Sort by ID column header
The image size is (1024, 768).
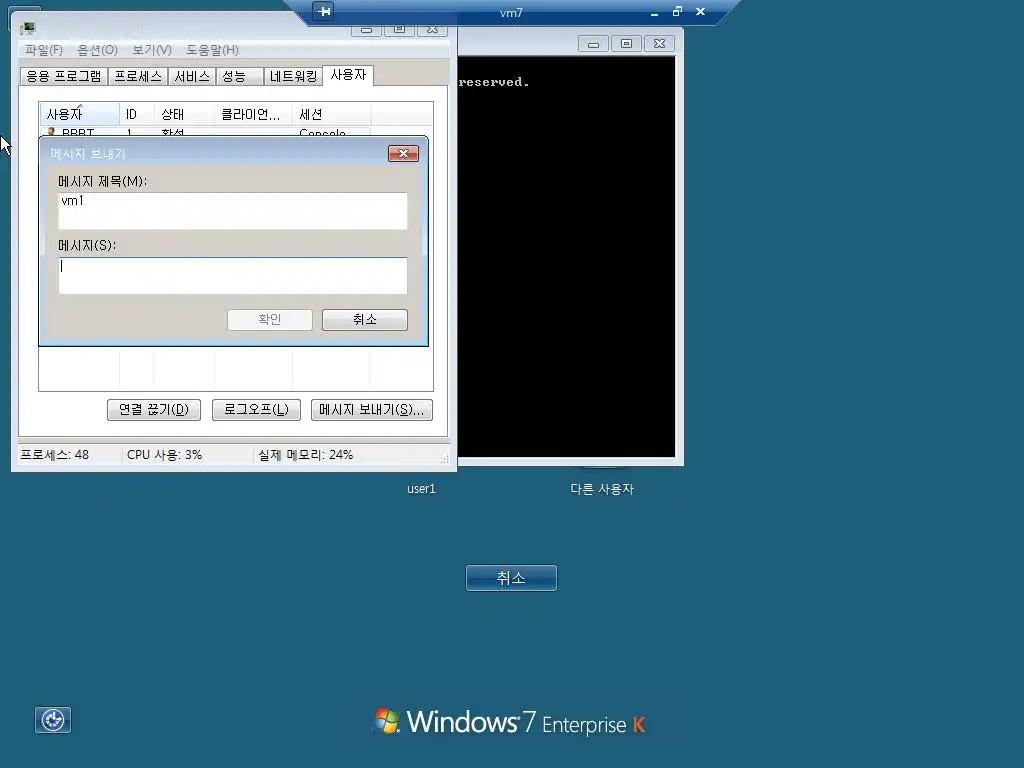[x=136, y=114]
